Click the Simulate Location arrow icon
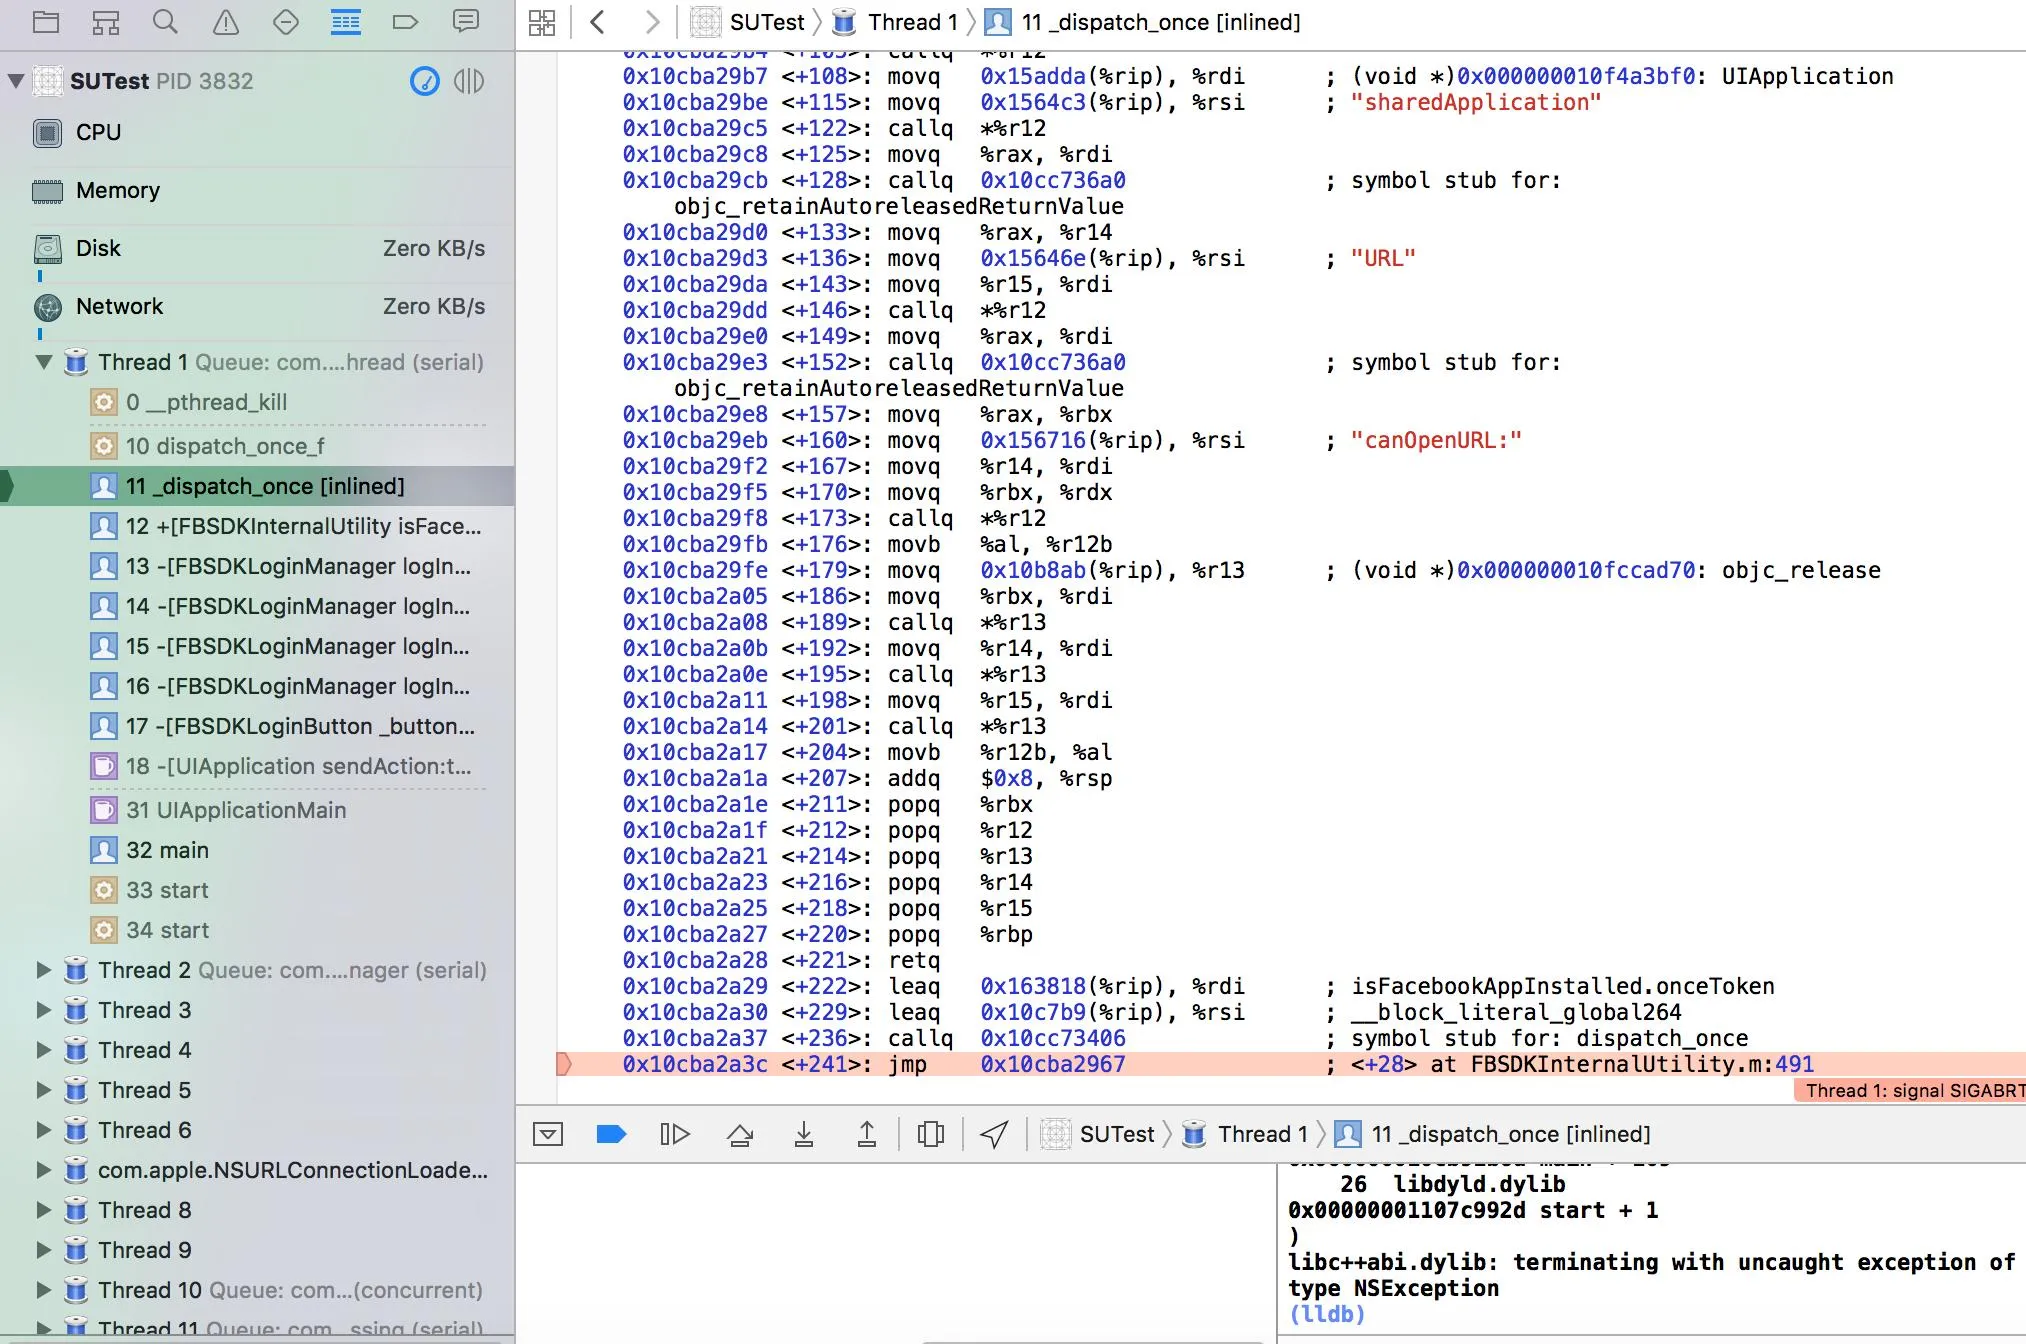 [994, 1134]
